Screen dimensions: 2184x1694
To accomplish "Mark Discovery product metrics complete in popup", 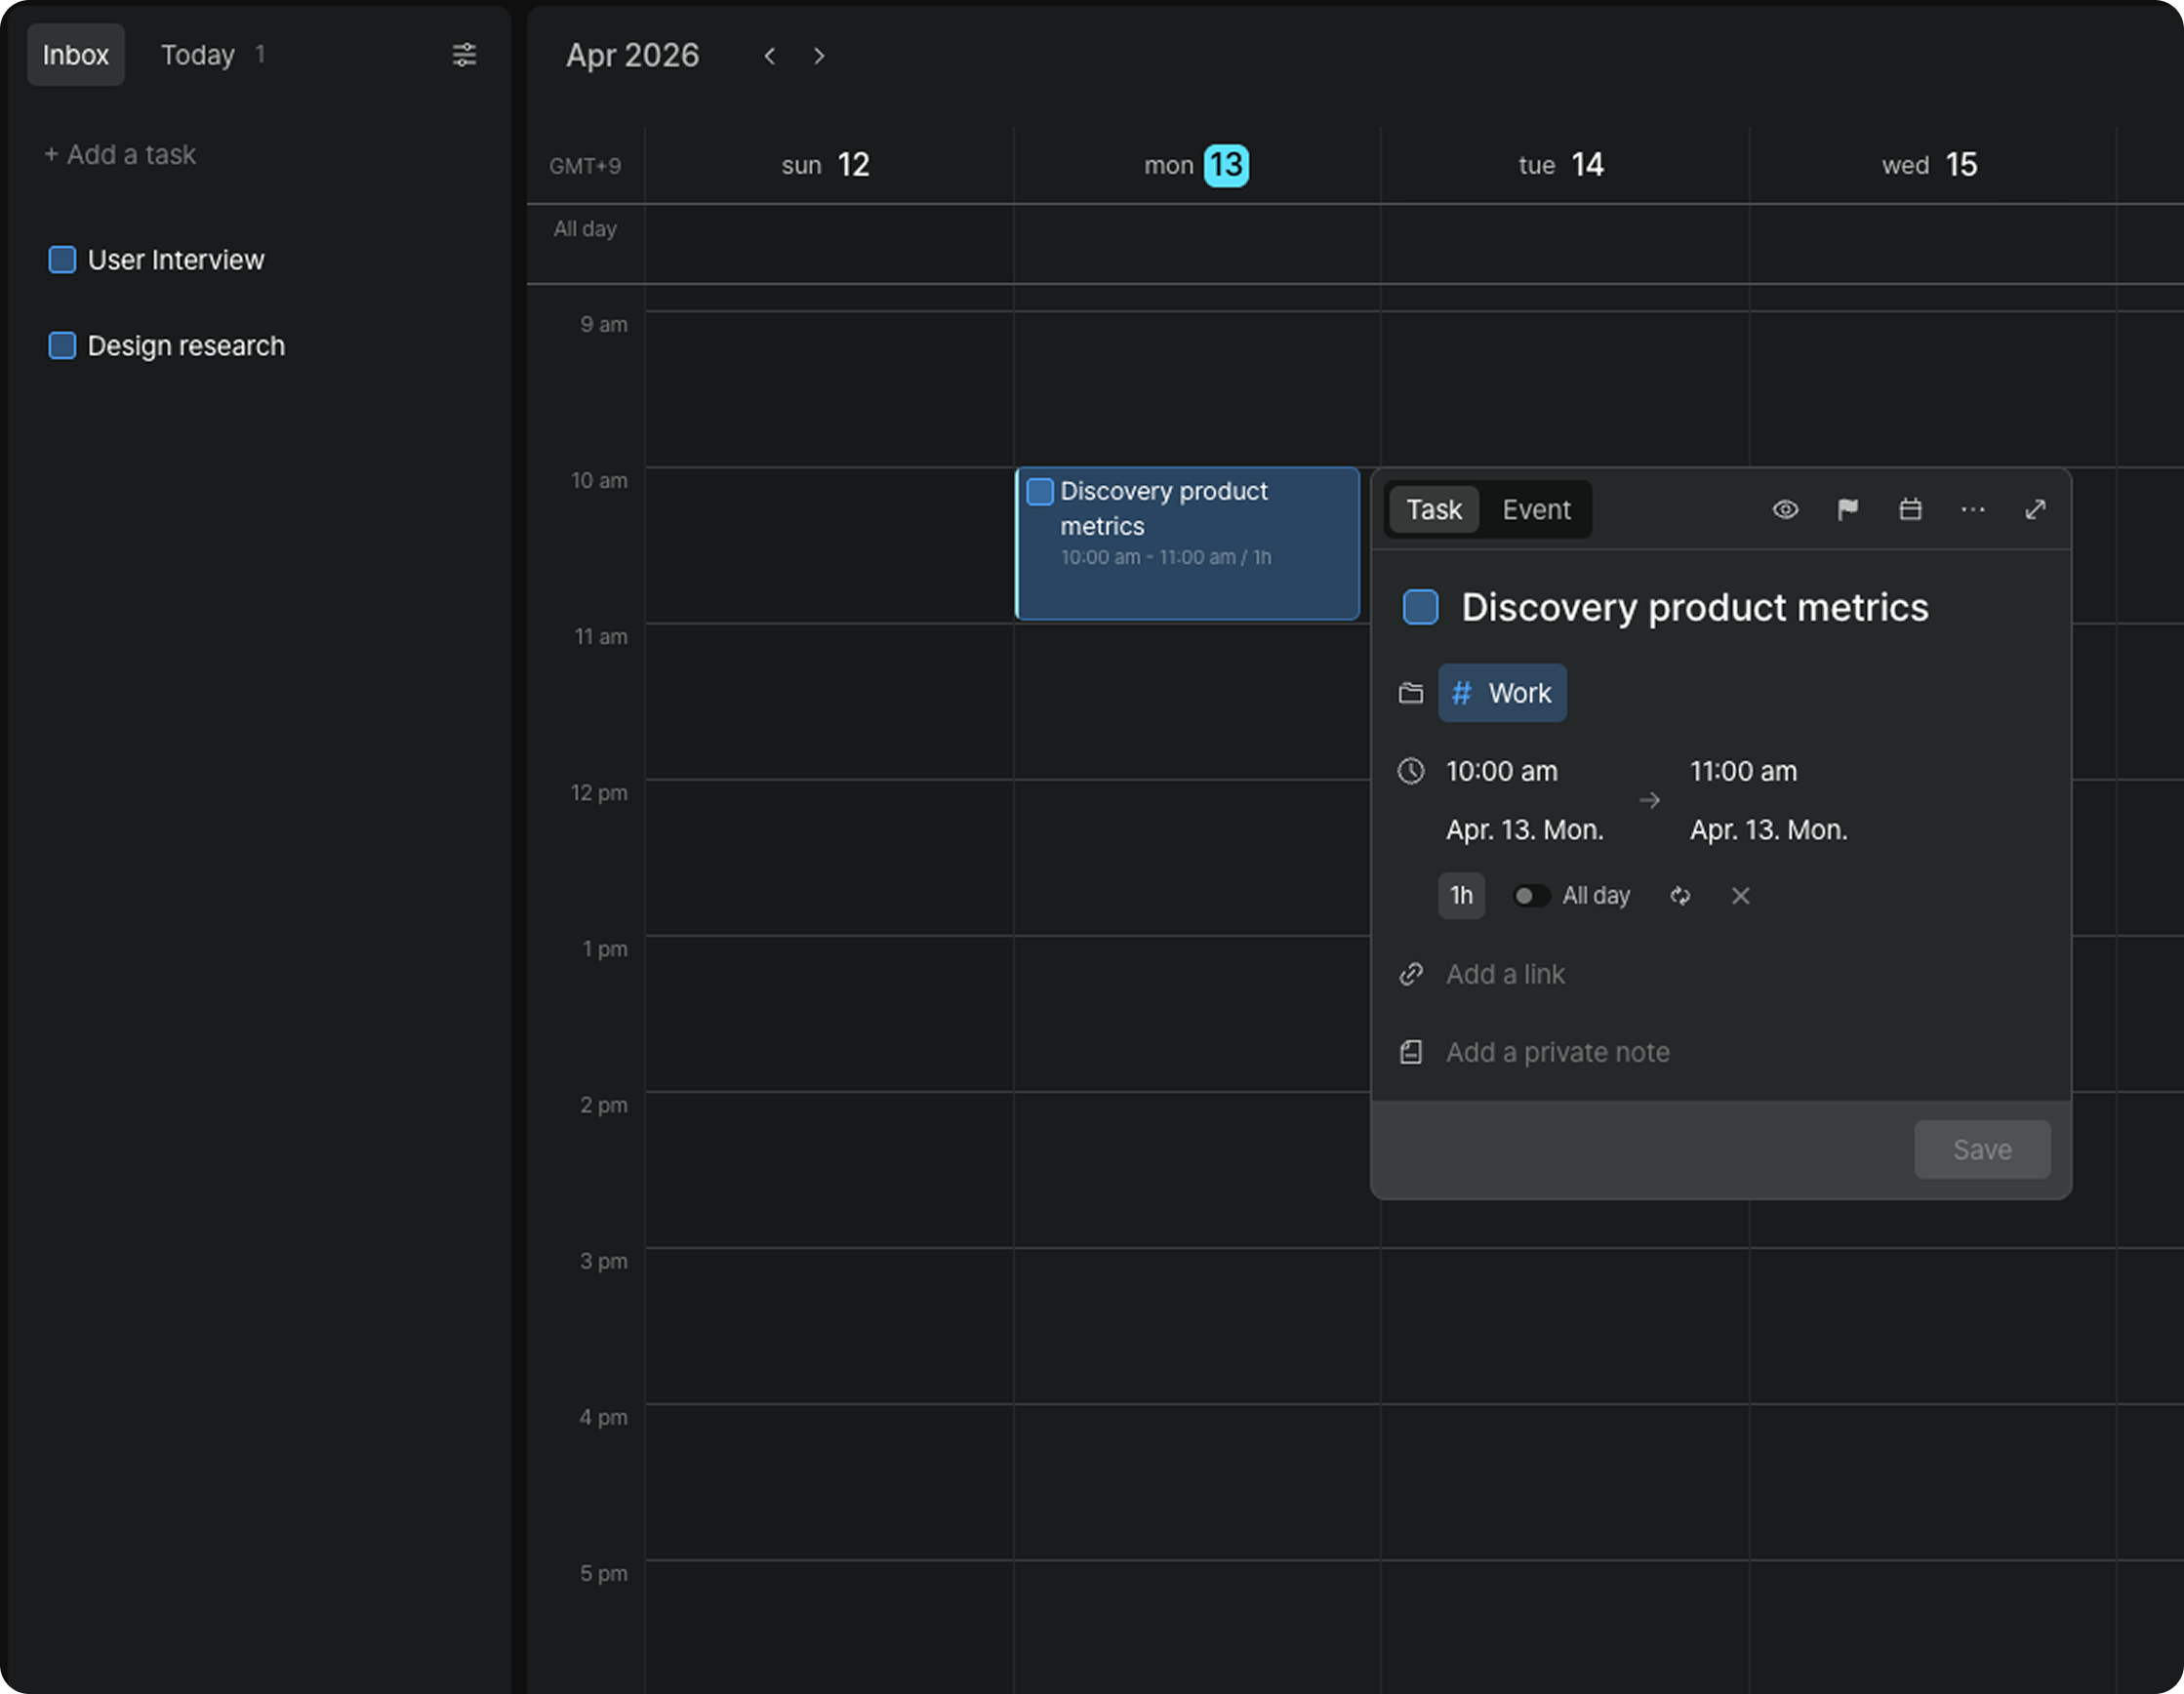I will point(1420,607).
